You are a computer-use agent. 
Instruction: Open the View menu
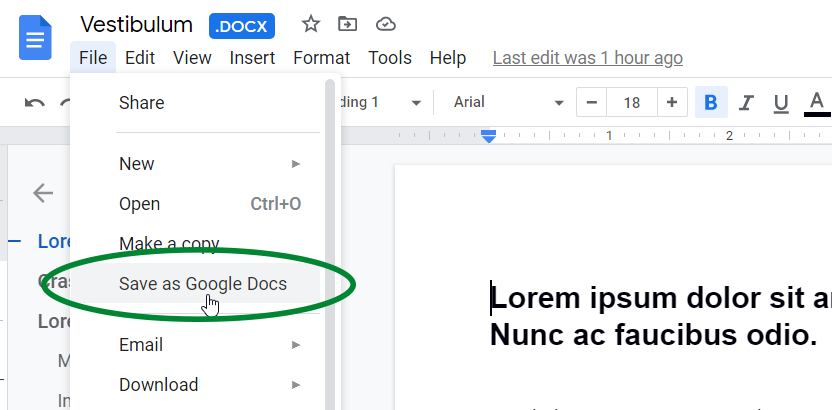tap(192, 57)
